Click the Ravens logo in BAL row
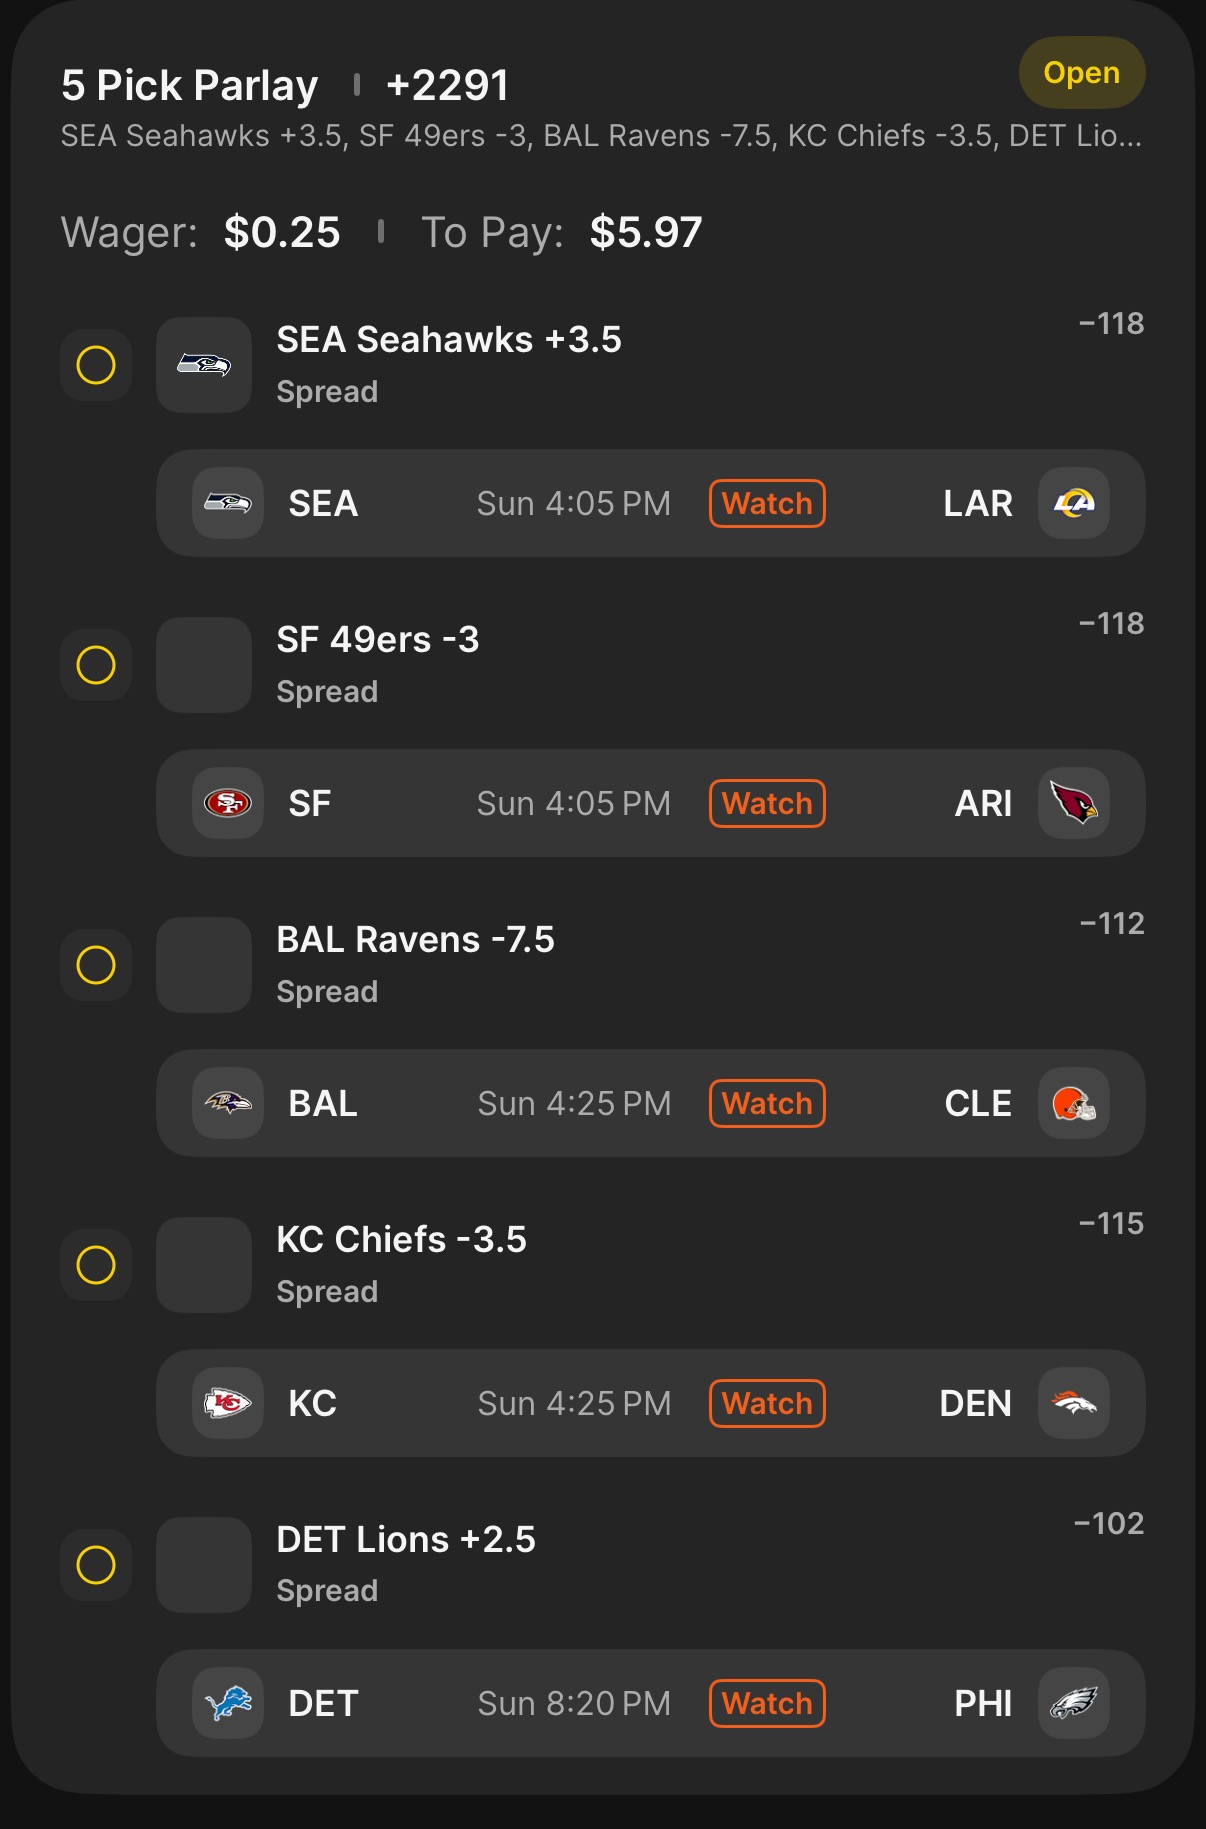Screen dimensions: 1206x1829 point(228,1103)
